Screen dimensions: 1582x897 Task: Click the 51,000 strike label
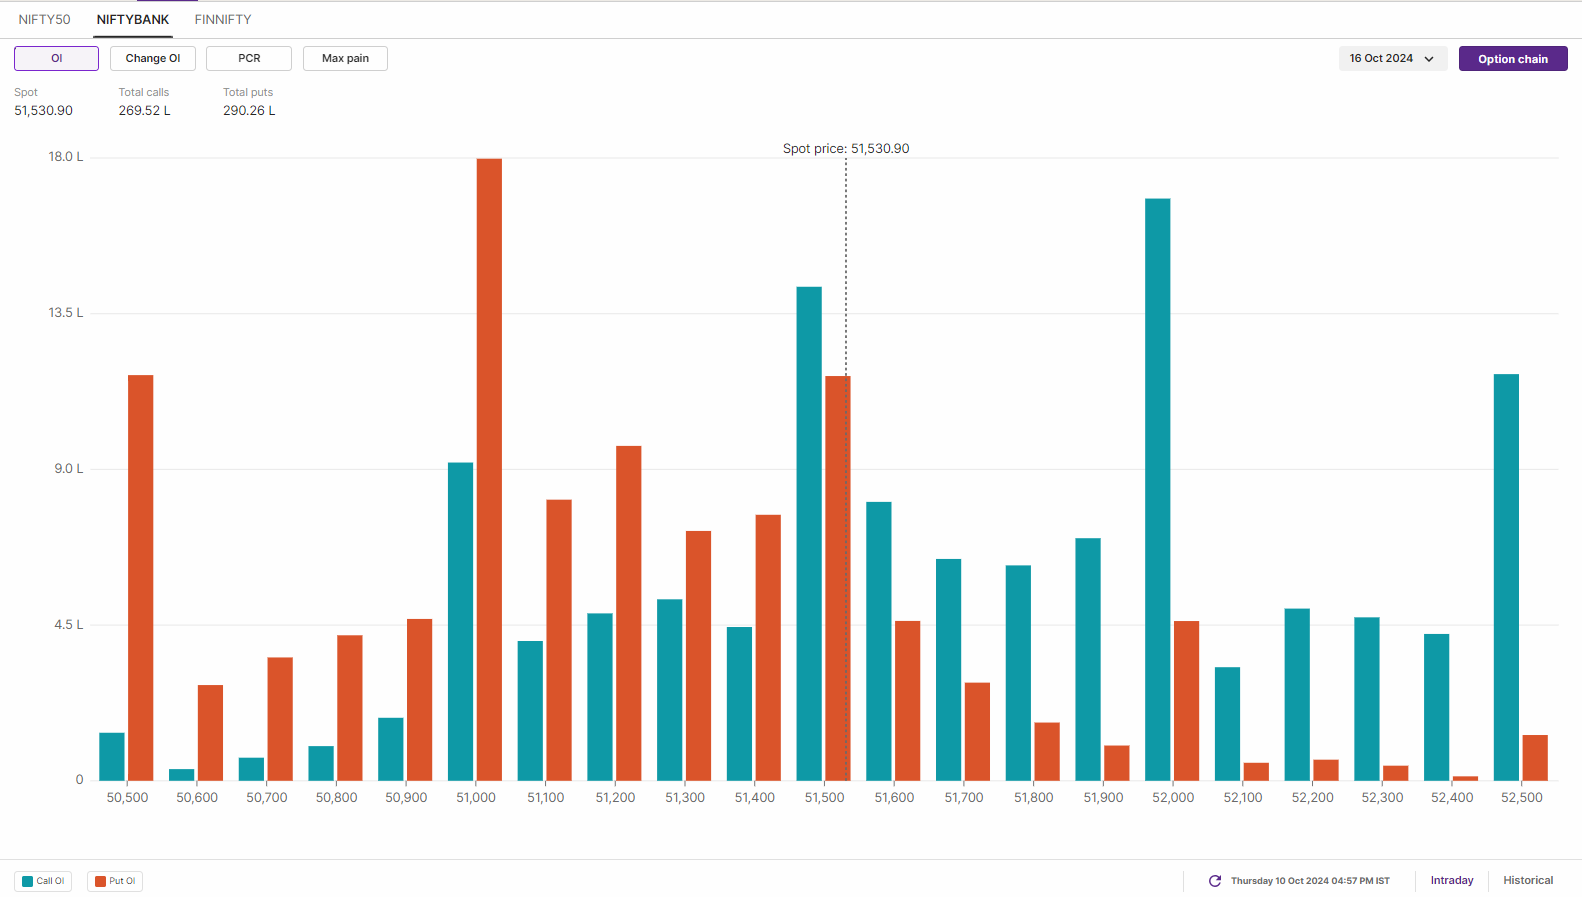476,798
